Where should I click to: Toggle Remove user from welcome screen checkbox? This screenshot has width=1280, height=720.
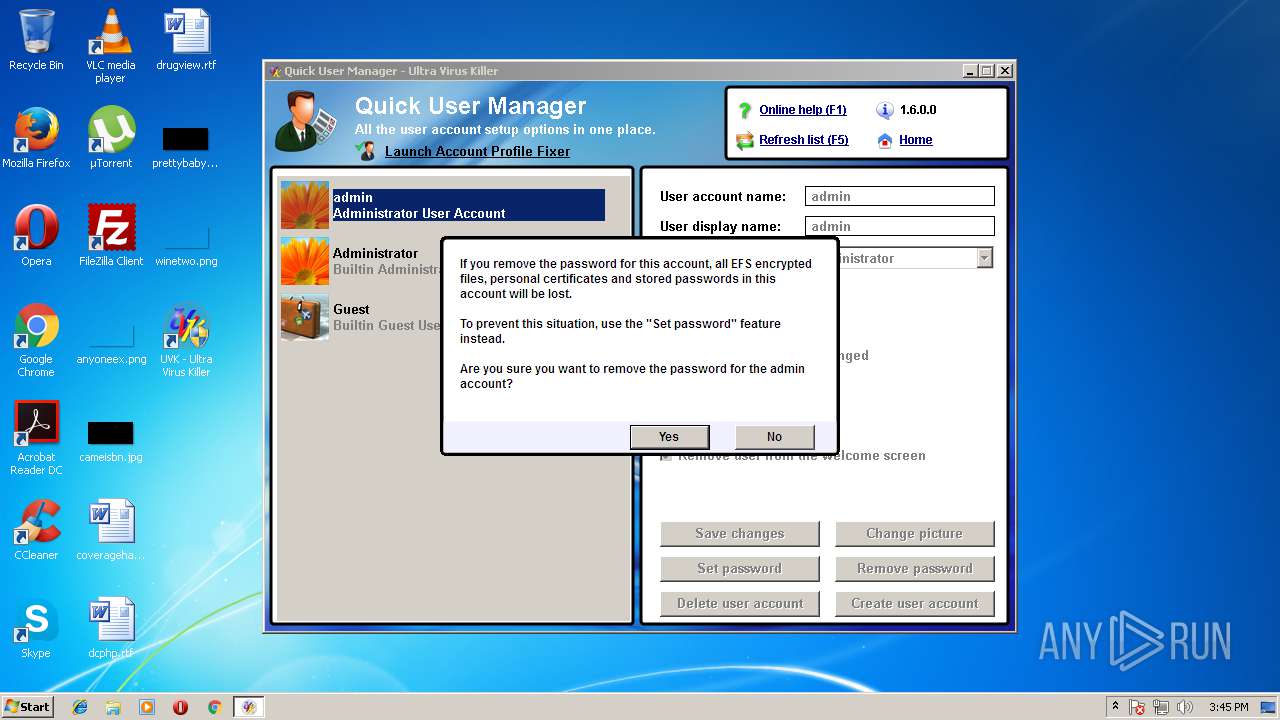[666, 456]
